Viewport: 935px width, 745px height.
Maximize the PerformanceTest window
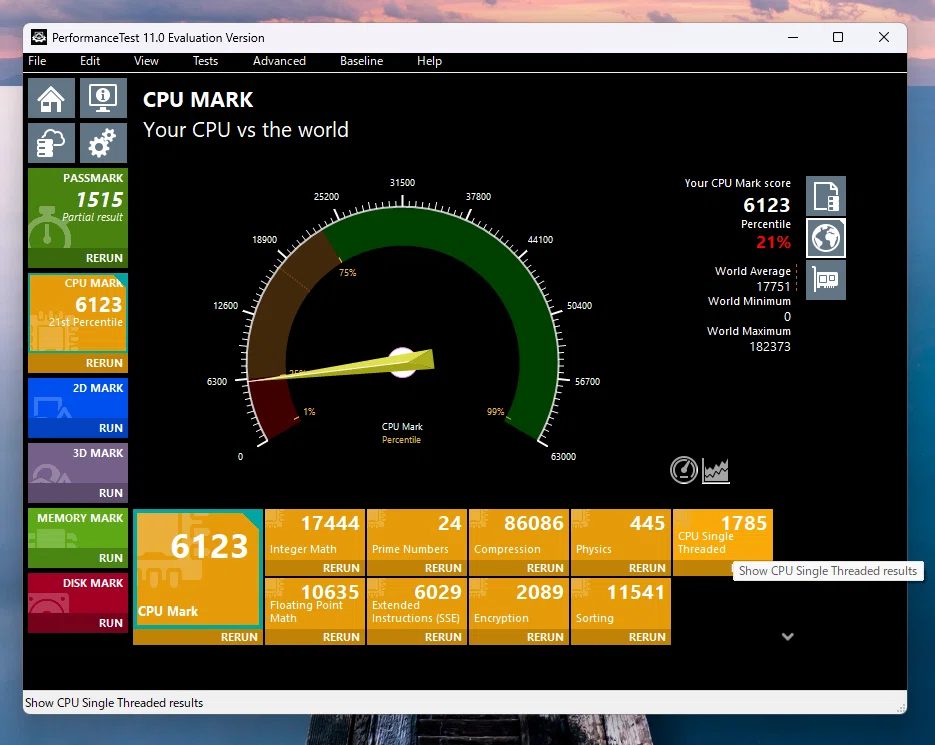838,38
